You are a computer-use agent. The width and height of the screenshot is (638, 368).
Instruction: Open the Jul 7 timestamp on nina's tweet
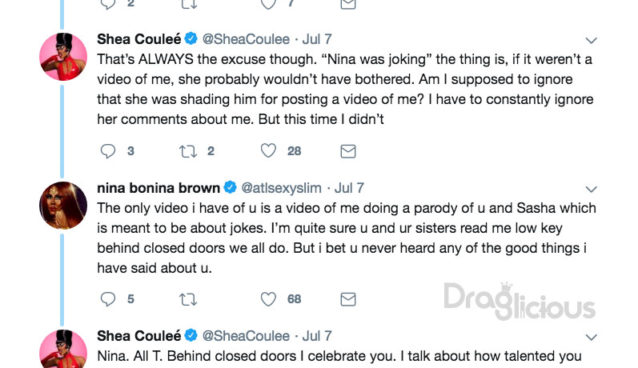tap(349, 188)
